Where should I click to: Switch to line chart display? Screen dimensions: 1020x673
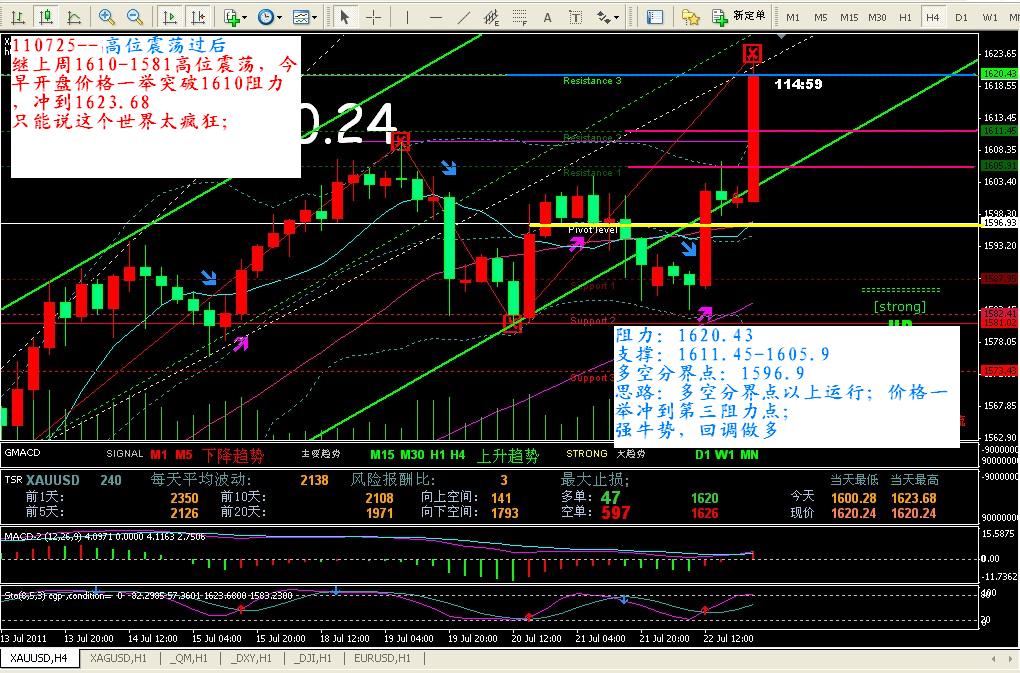point(74,17)
